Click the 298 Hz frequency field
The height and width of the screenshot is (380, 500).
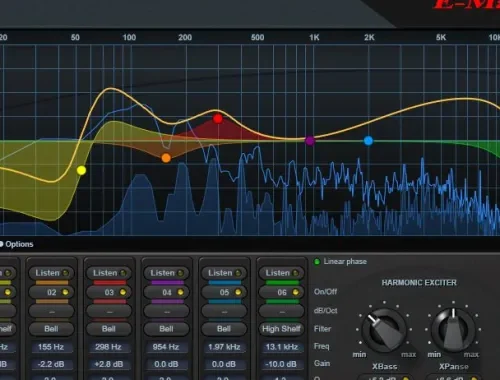pos(109,347)
